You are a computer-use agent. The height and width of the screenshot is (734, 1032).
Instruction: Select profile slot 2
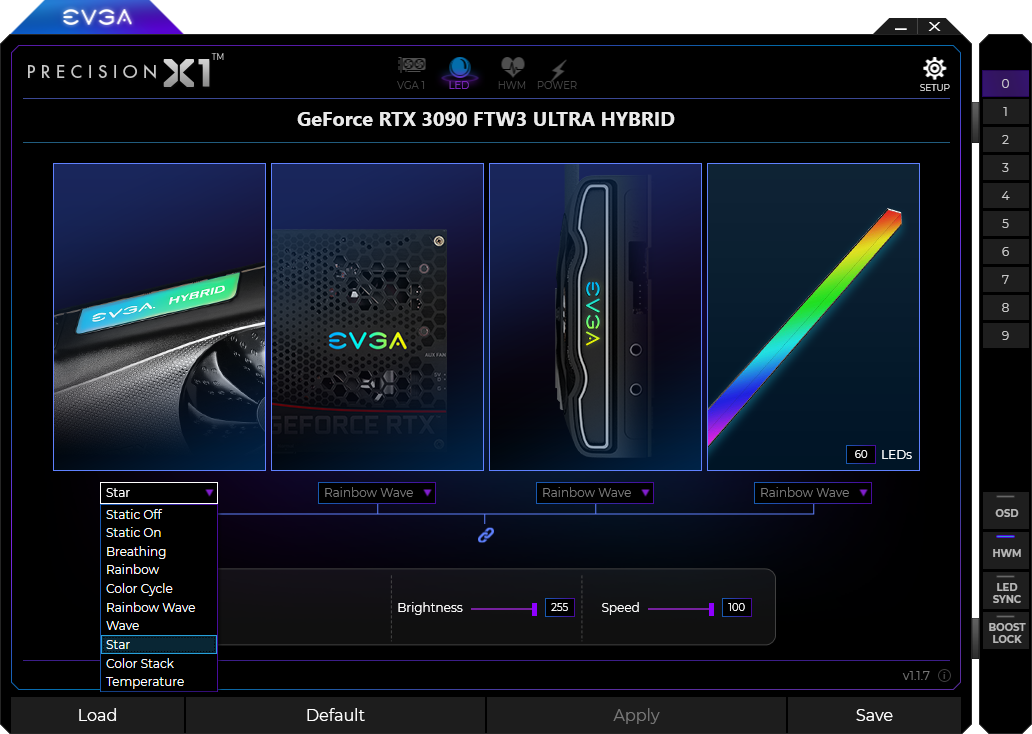(x=1005, y=140)
